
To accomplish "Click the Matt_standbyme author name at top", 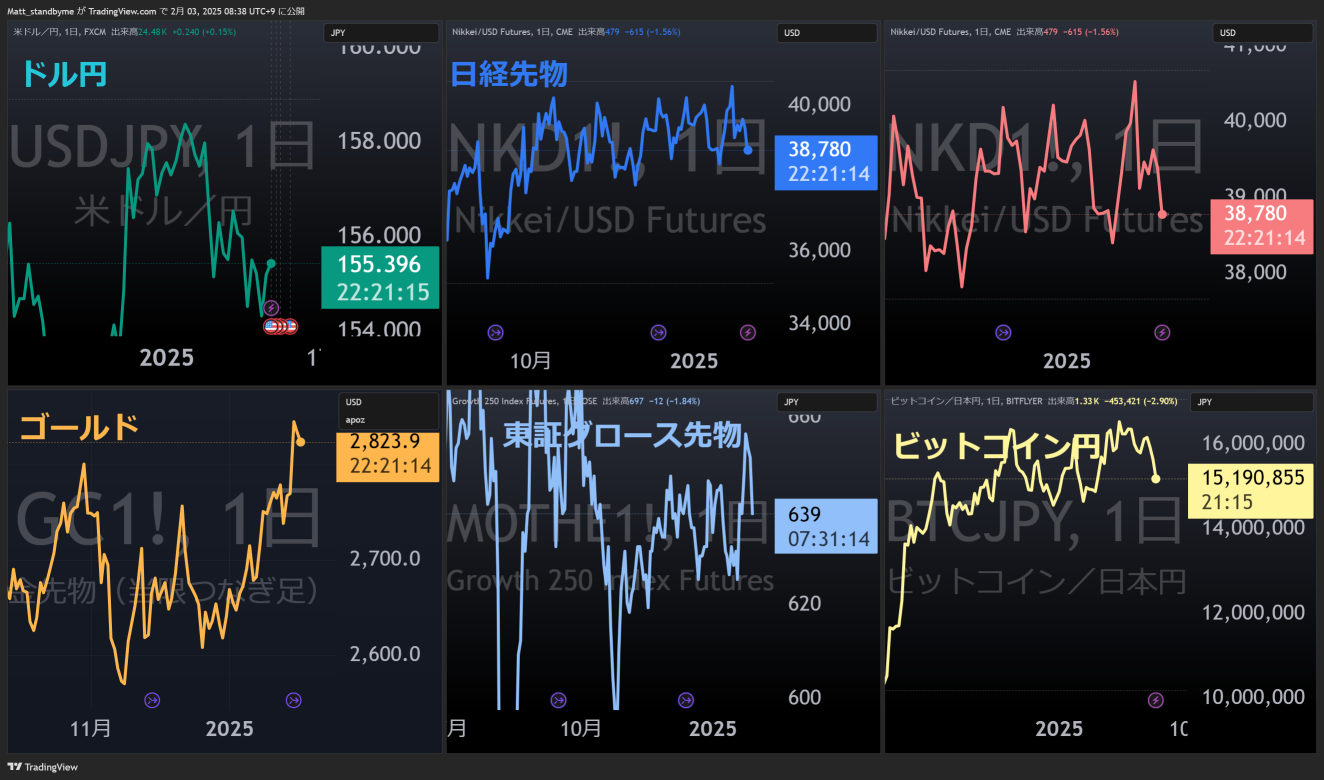I will coord(41,11).
